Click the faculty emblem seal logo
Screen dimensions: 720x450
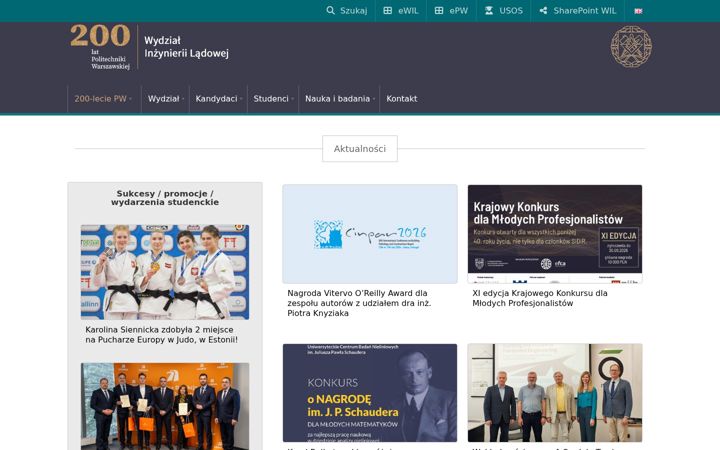pyautogui.click(x=631, y=47)
